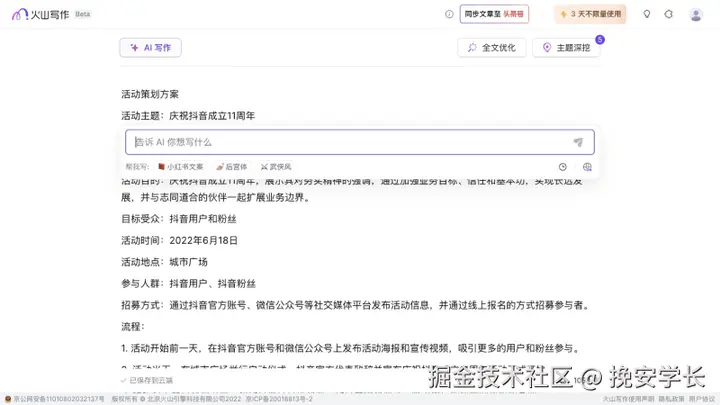Click the title 活动策划方案

click(x=150, y=94)
